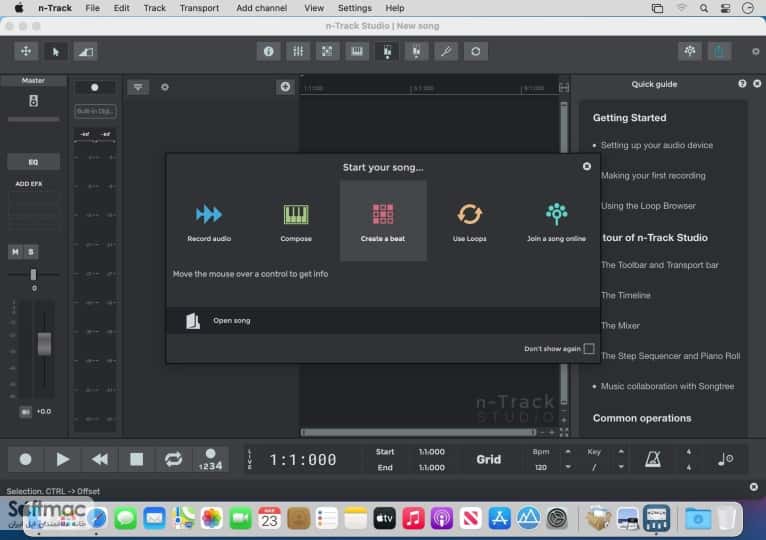Close the Start your song dialog
Screen dimensions: 766x540
[587, 167]
